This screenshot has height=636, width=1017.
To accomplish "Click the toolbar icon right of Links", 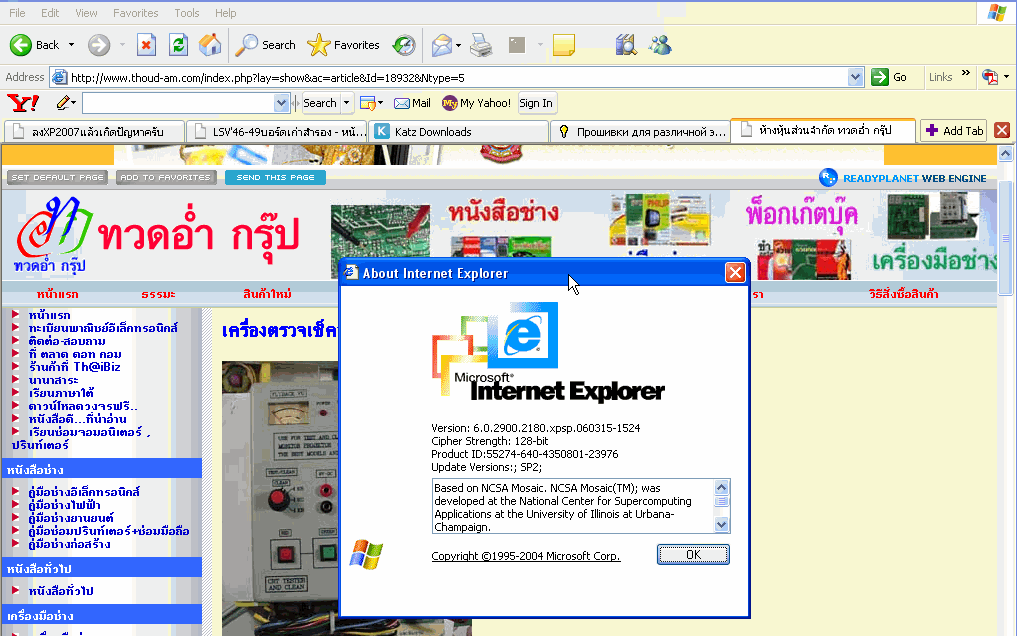I will click(x=990, y=77).
